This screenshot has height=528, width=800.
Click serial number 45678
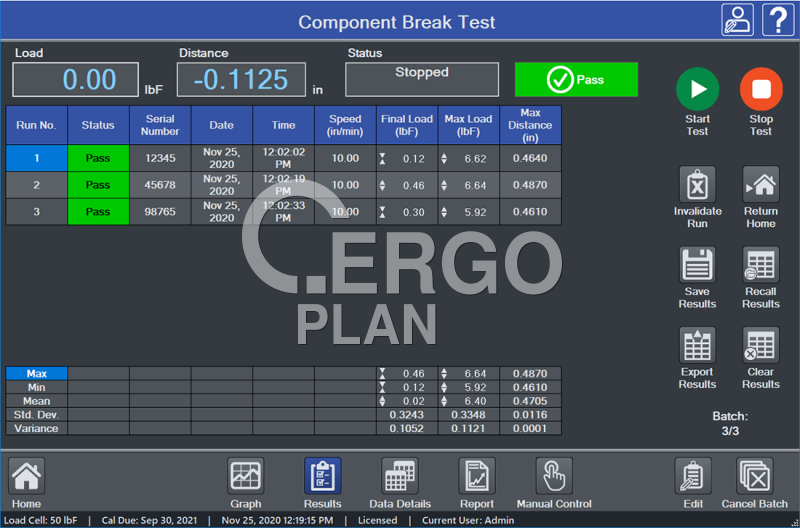160,185
